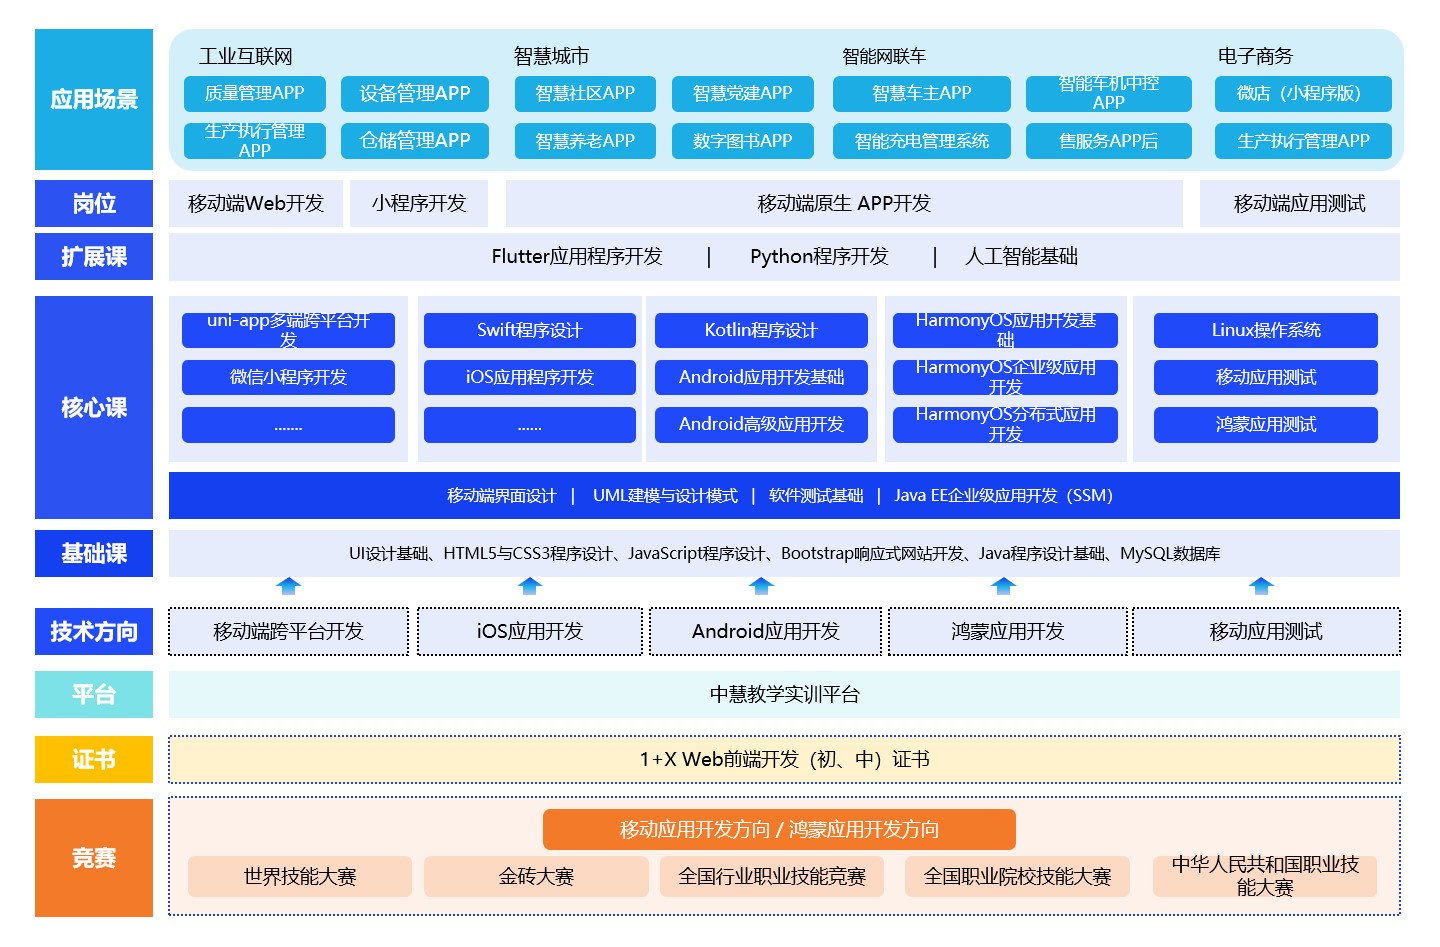The image size is (1440, 947).
Task: Select the 移动端原生 APP开发 position box
Action: [x=844, y=203]
